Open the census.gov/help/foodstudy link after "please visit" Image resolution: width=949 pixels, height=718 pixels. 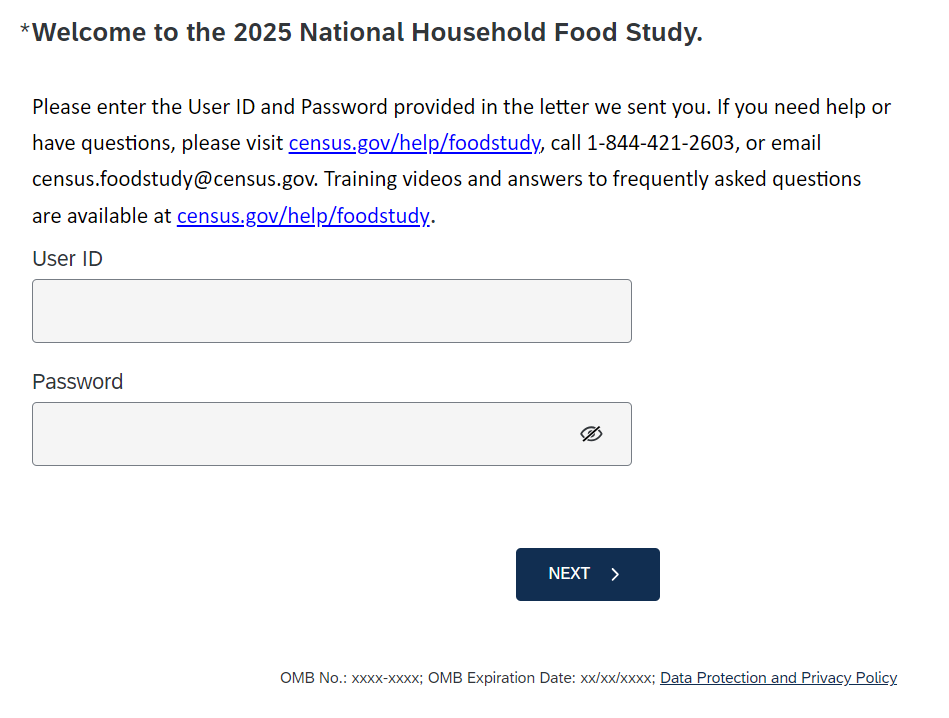pos(414,143)
